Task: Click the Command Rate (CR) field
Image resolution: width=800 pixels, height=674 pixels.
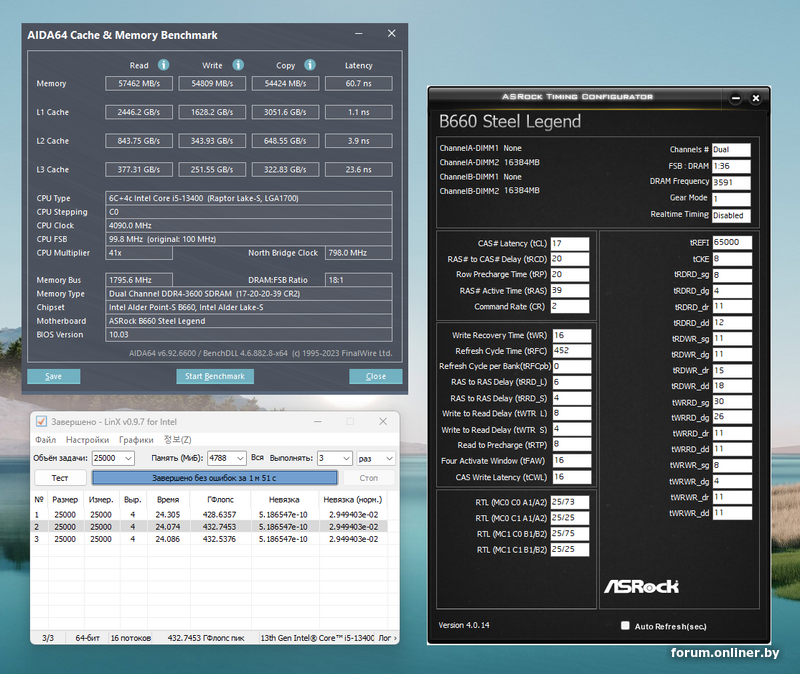Action: click(570, 306)
